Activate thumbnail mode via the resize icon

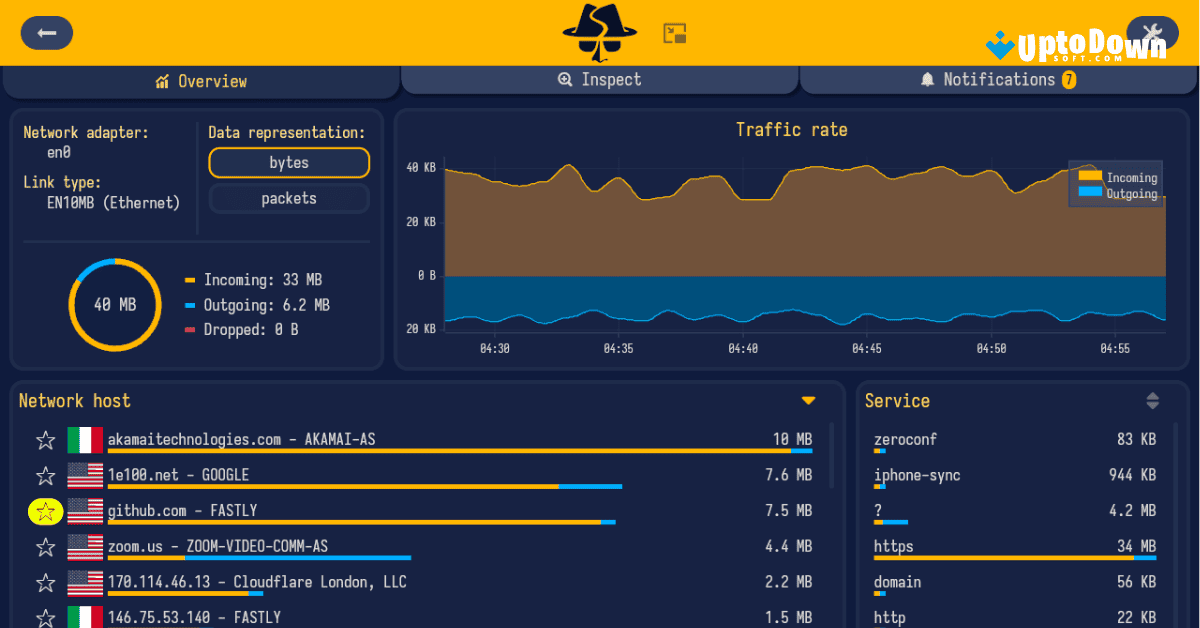(675, 32)
